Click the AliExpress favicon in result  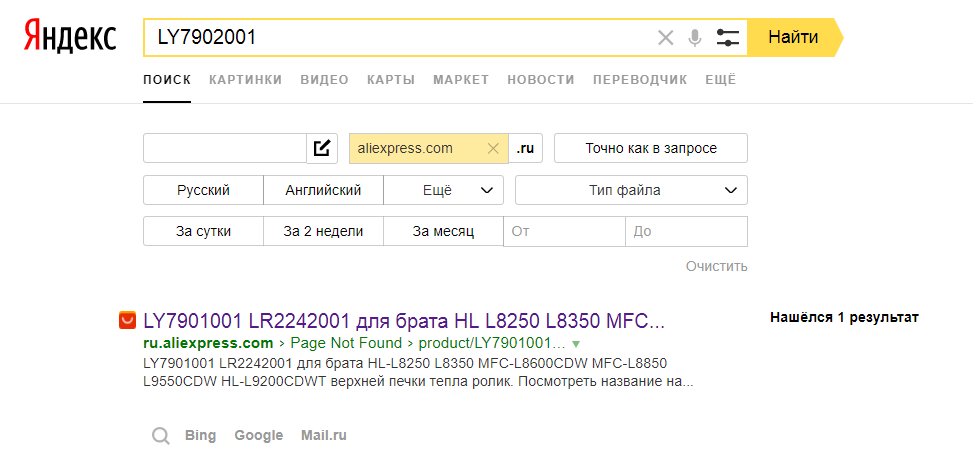(127, 321)
